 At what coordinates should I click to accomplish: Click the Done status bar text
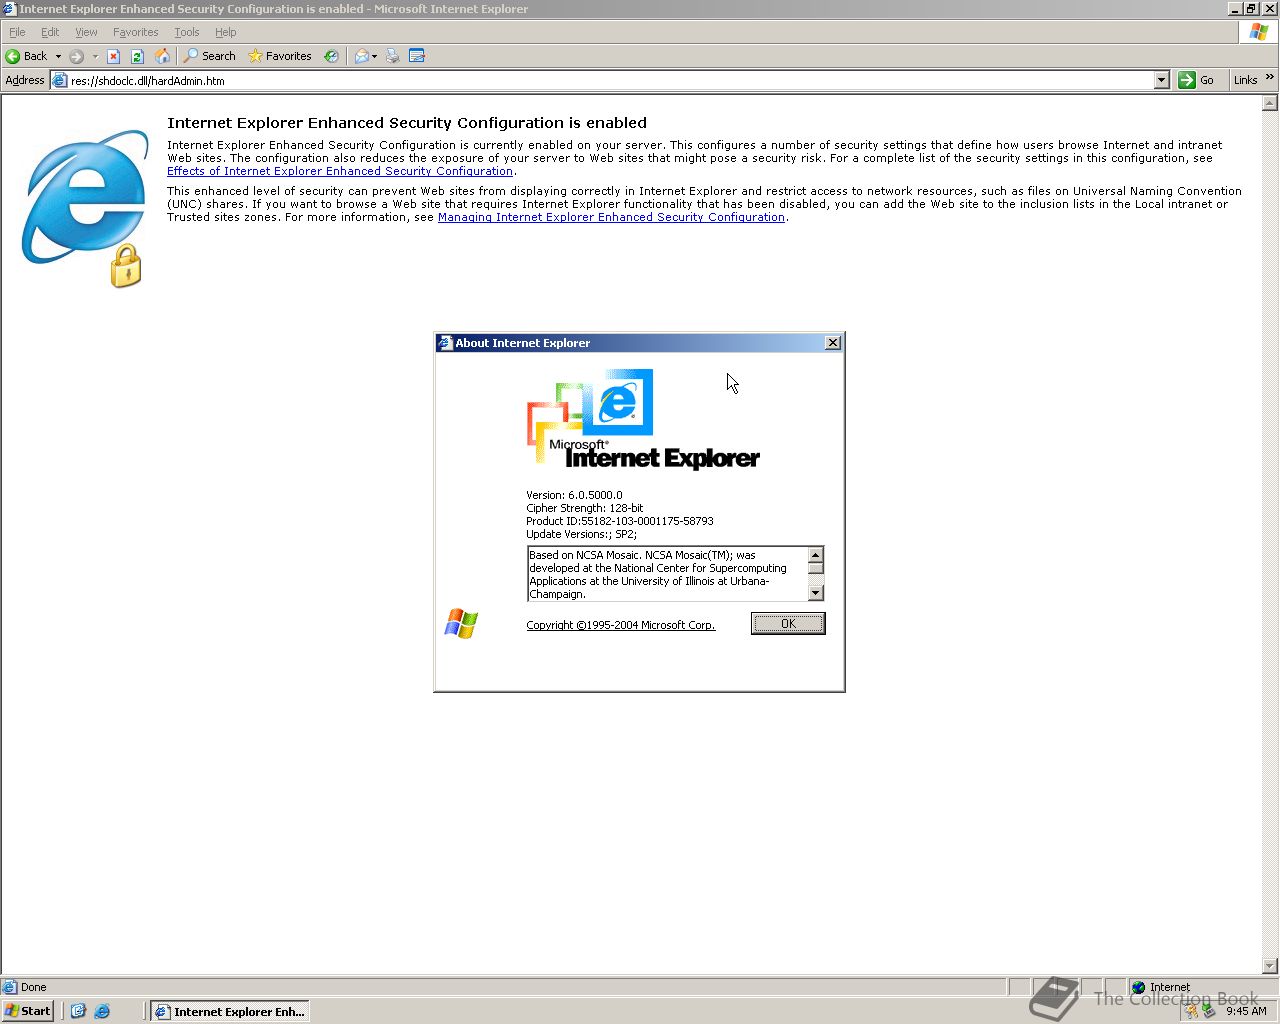[34, 987]
